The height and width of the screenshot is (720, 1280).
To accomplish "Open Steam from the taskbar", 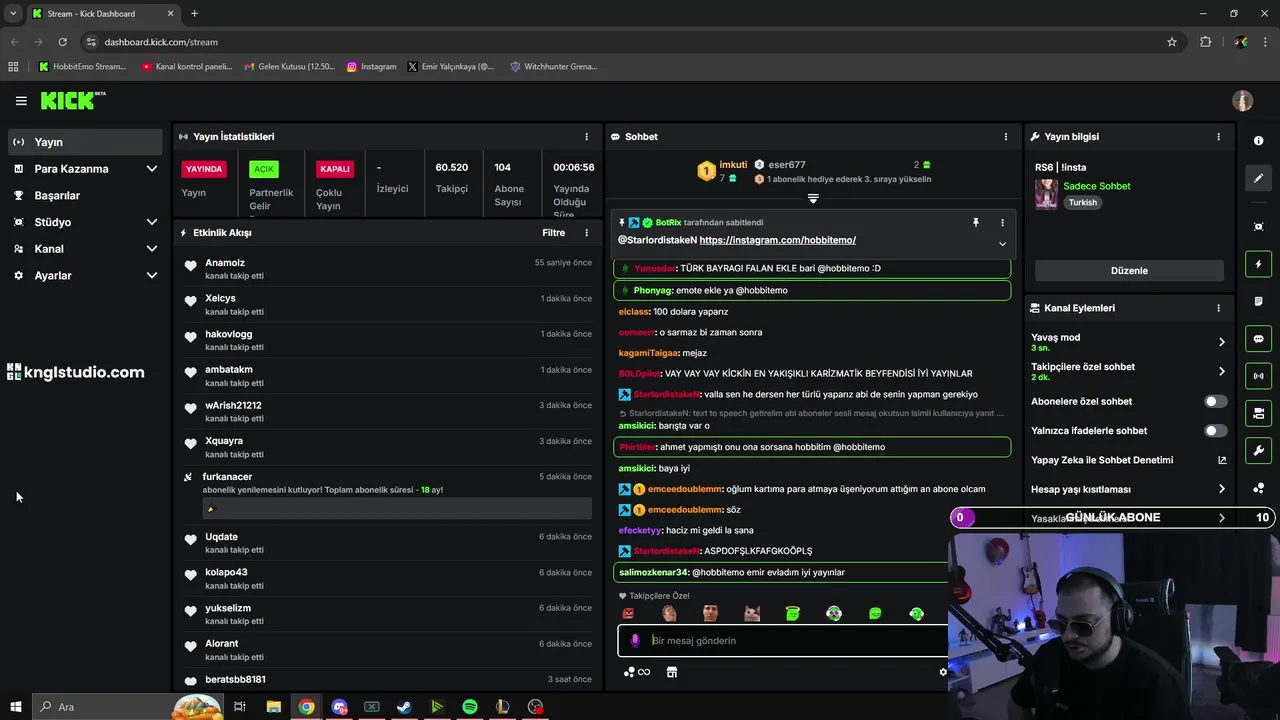I will point(404,707).
